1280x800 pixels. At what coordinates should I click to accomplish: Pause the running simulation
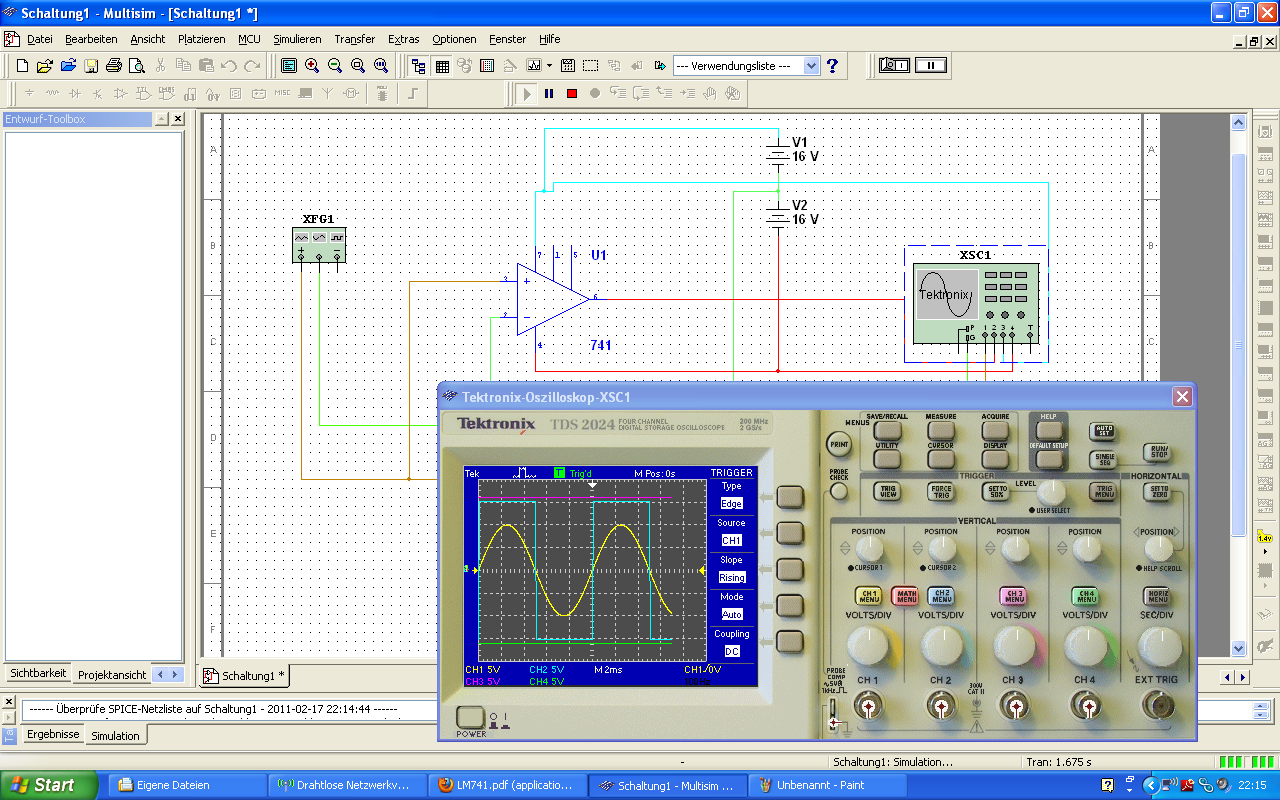tap(549, 94)
